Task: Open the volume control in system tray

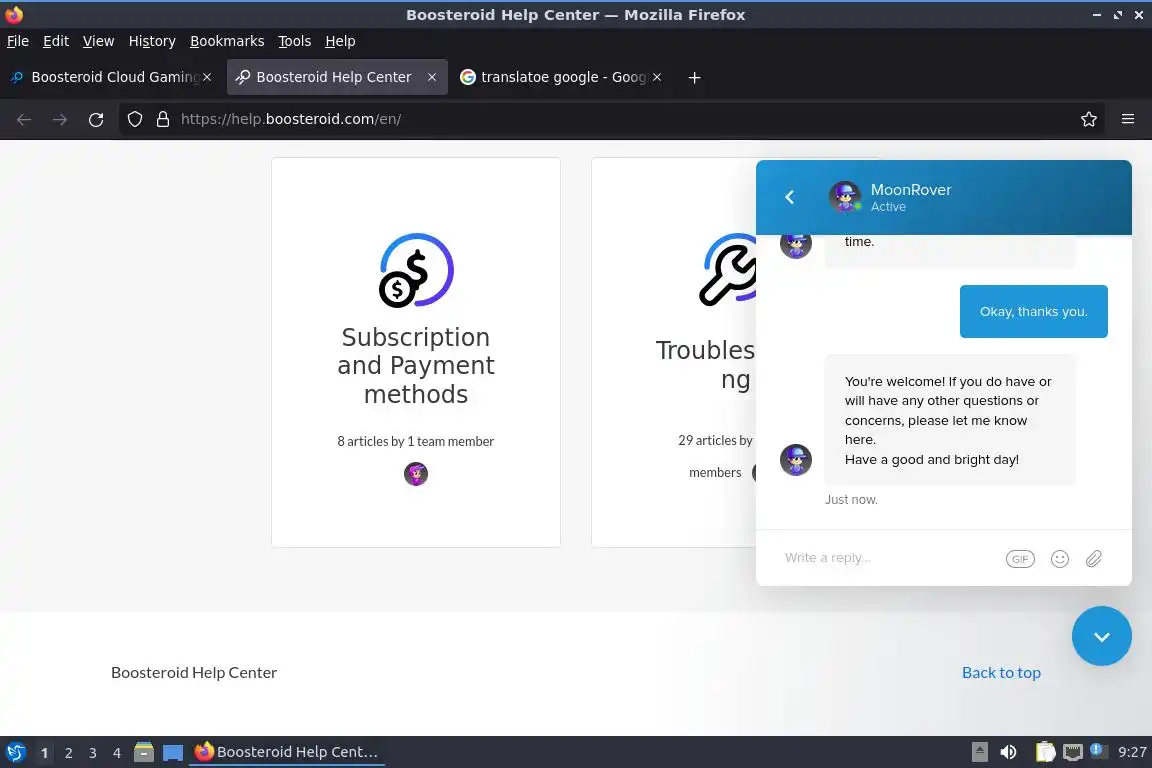Action: (x=1009, y=752)
